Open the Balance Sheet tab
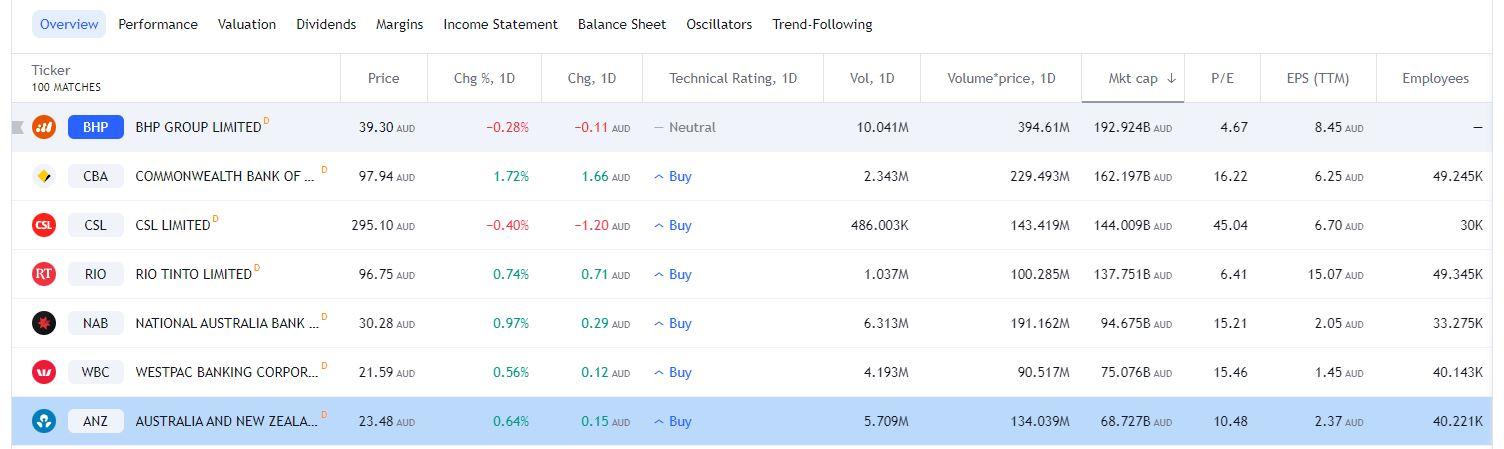Viewport: 1504px width, 449px height. pos(622,24)
